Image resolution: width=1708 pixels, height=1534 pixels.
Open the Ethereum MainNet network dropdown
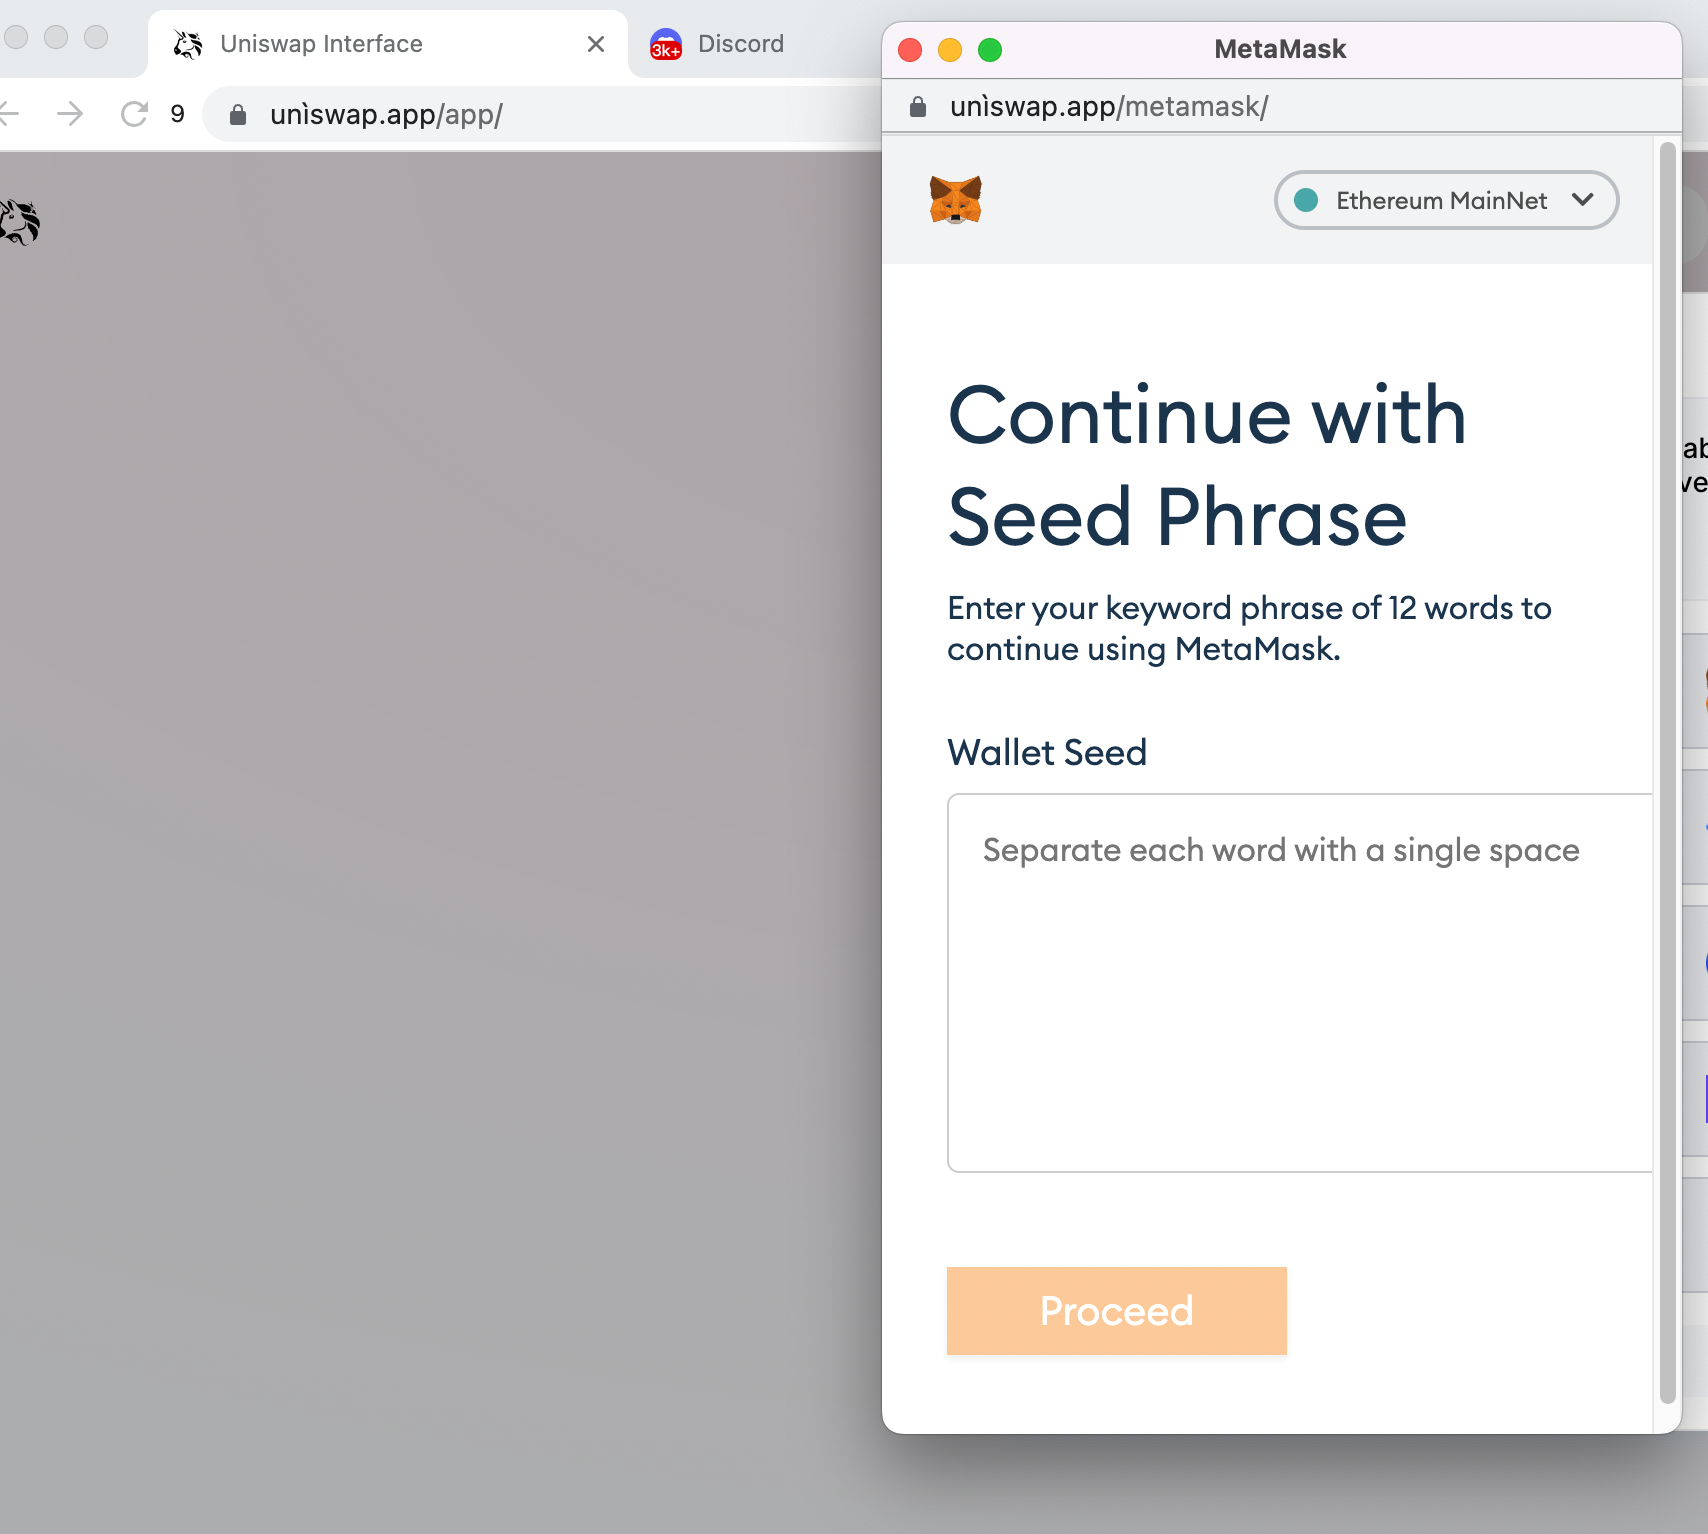click(1446, 200)
